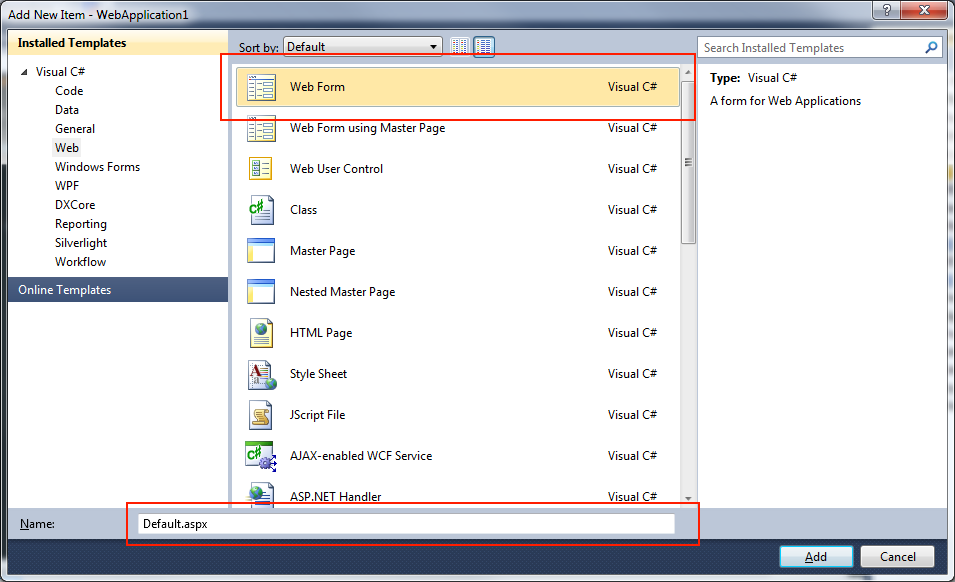The image size is (955, 582).
Task: Click the Add button
Action: 816,556
